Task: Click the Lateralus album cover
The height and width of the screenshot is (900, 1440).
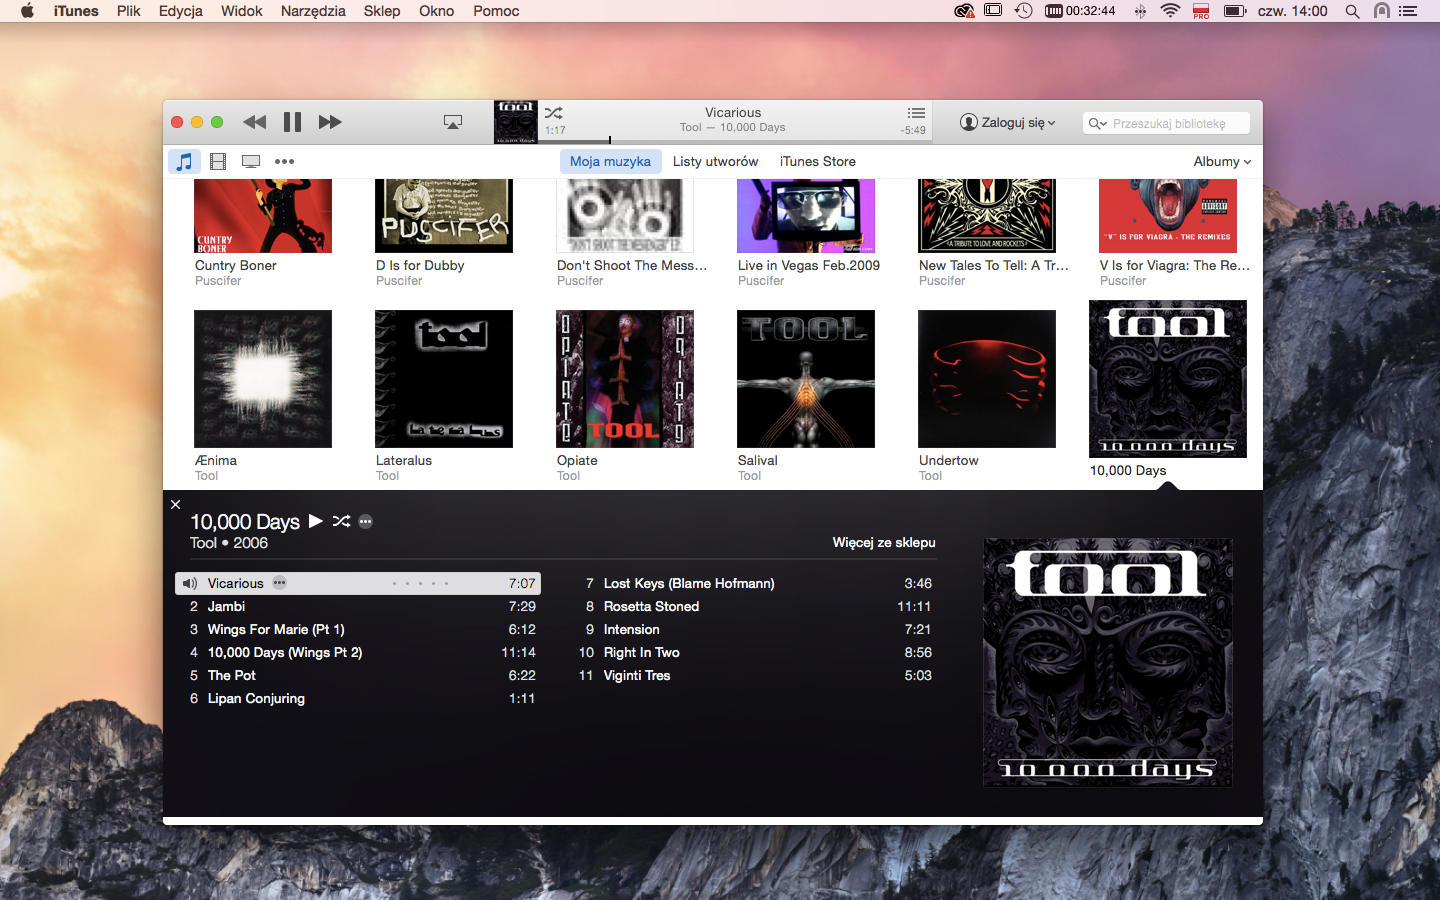Action: (x=444, y=379)
